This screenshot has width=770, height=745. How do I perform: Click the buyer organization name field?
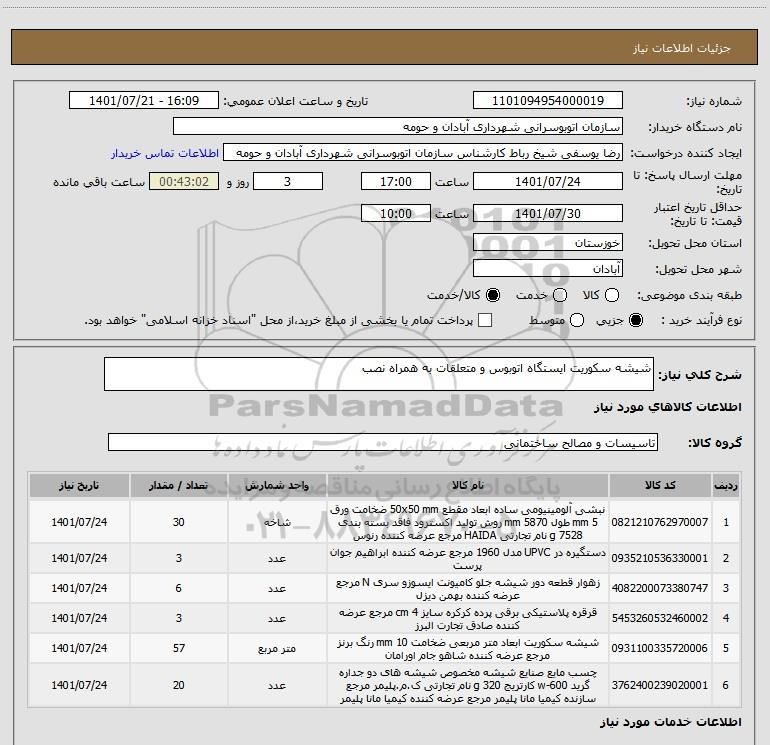pyautogui.click(x=398, y=127)
